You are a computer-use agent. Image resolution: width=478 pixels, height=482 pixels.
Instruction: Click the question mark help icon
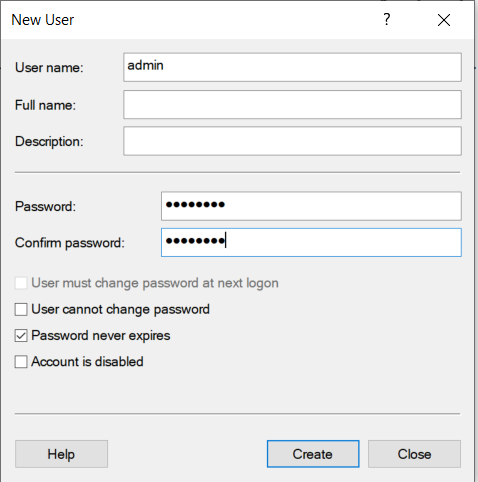386,20
